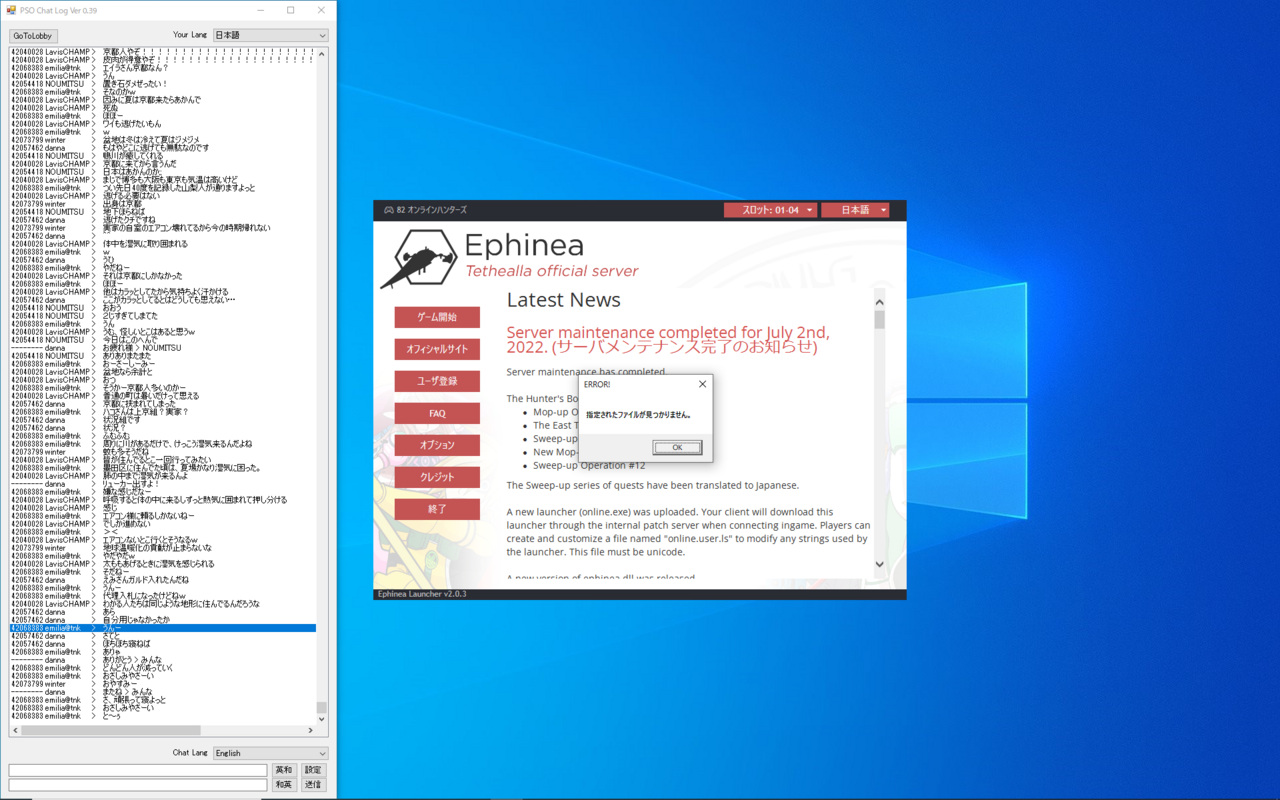1280x800 pixels.
Task: Click the Ephinea hexagon ship logo
Action: click(x=418, y=259)
